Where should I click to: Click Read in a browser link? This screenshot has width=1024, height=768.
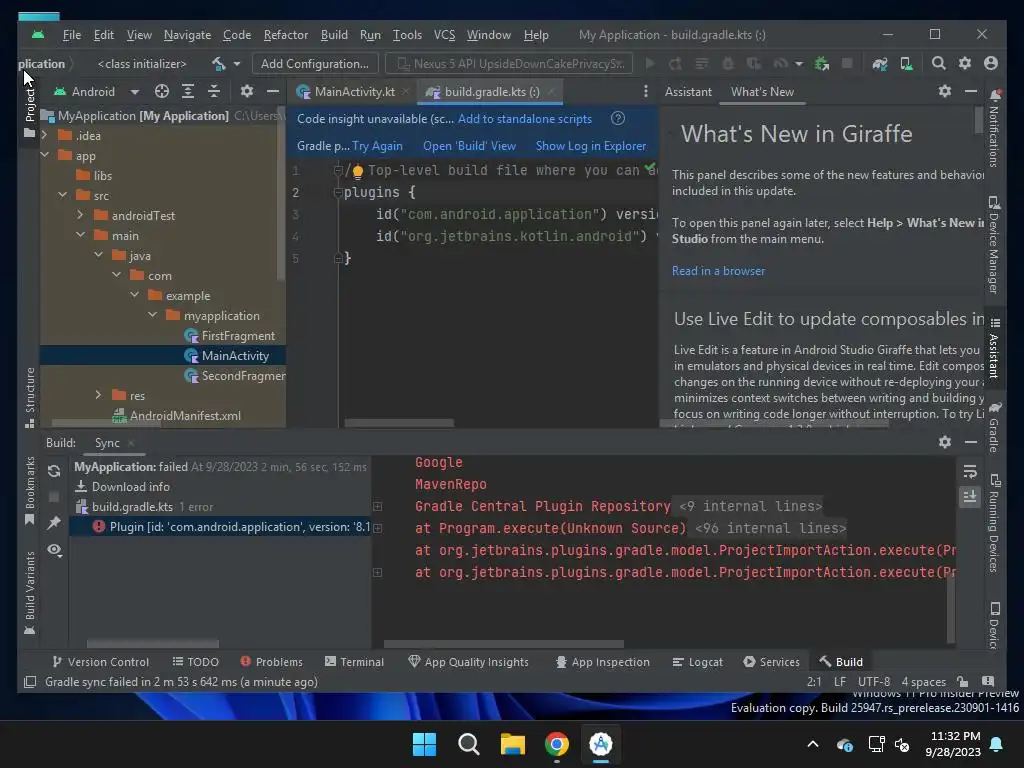[718, 270]
